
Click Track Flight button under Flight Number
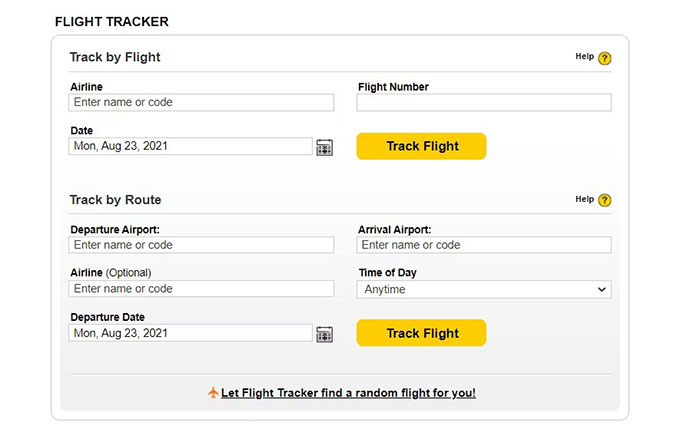coord(421,146)
